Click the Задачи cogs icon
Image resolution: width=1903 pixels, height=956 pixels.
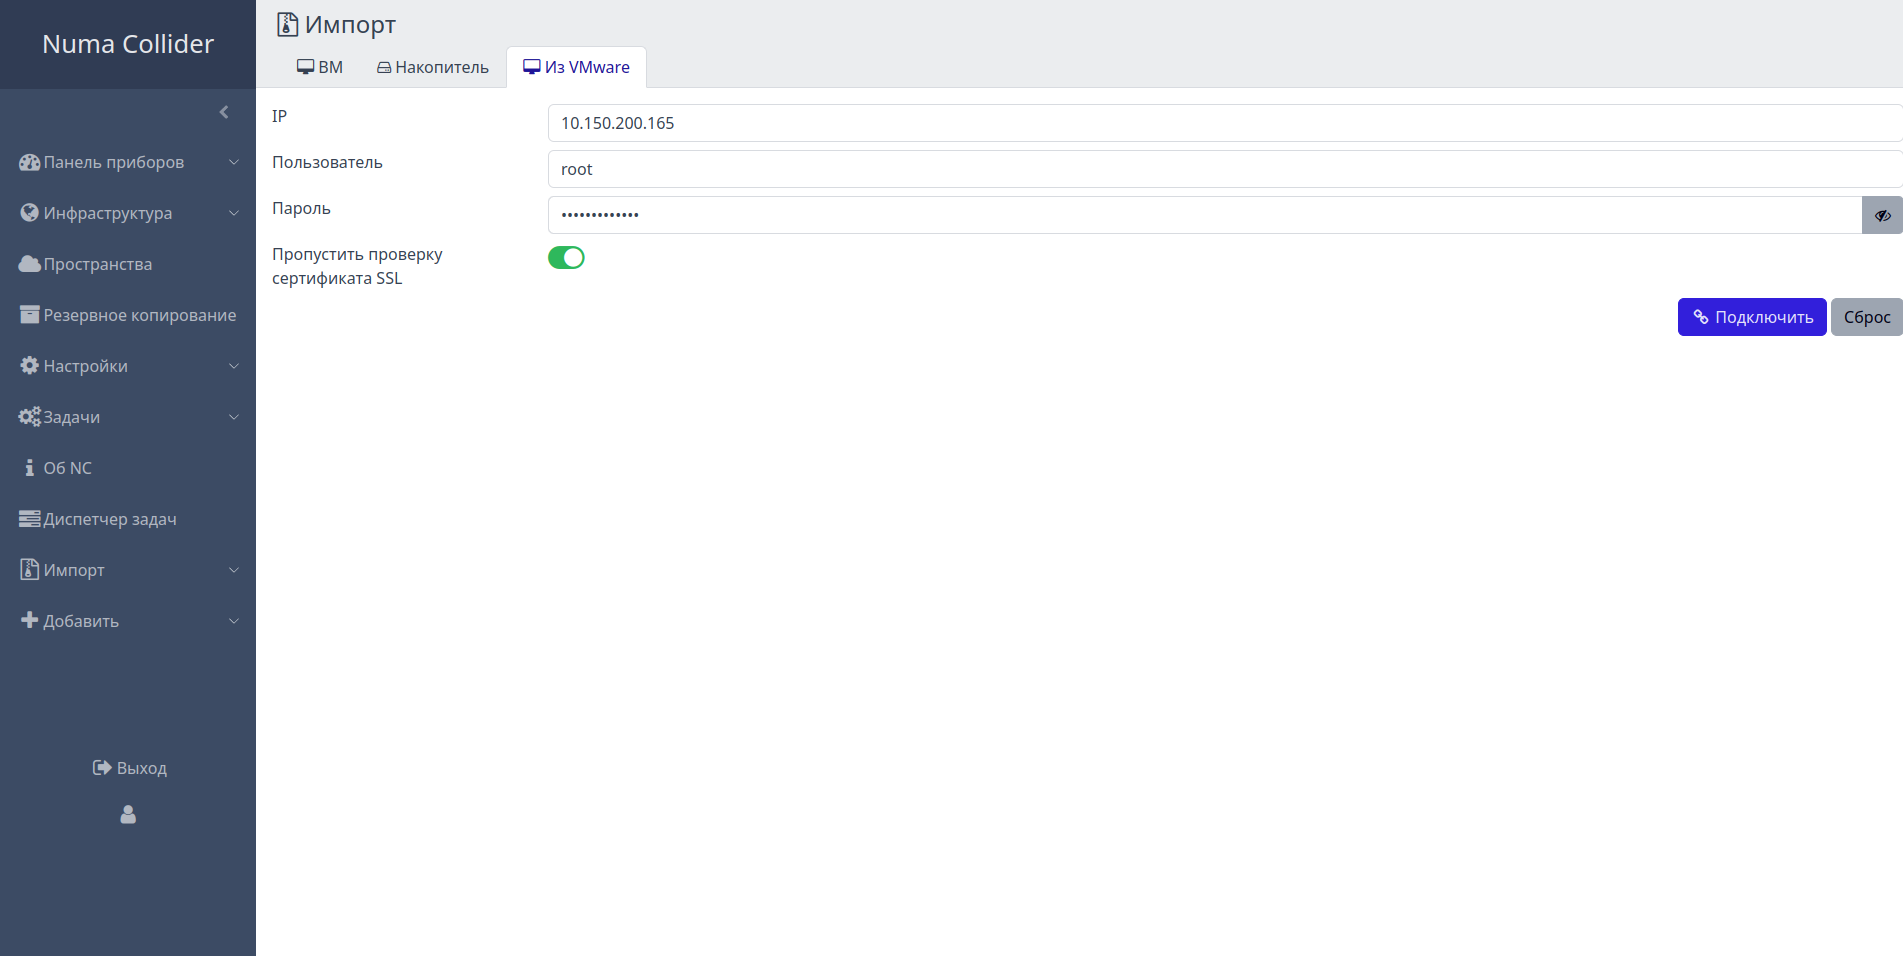pos(30,417)
